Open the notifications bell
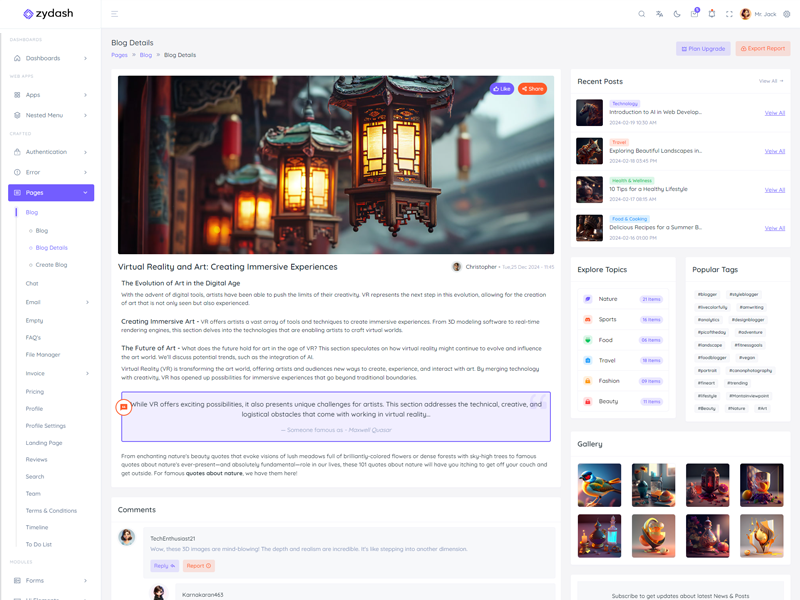Image resolution: width=800 pixels, height=600 pixels. 712,14
